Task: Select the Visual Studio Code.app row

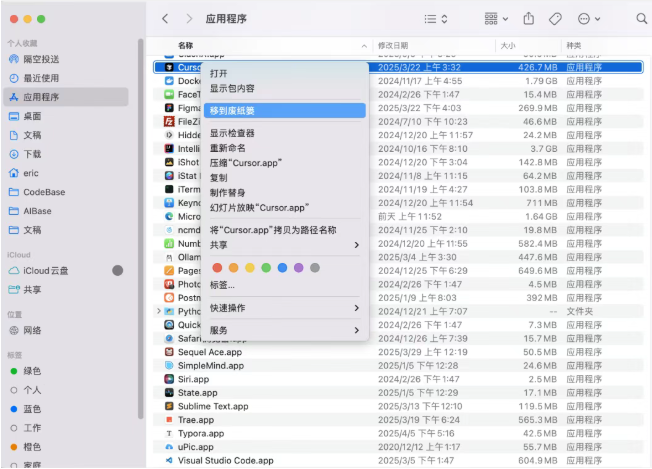Action: [398, 461]
